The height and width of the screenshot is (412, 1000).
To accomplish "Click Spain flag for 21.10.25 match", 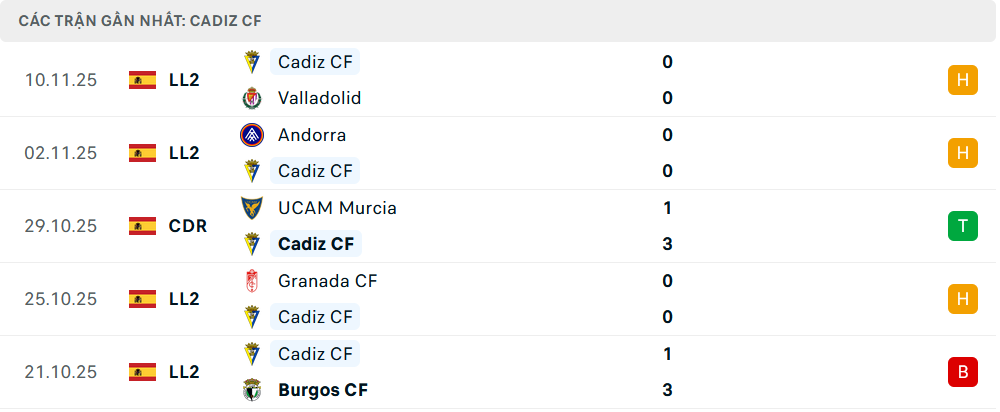I will tap(143, 372).
